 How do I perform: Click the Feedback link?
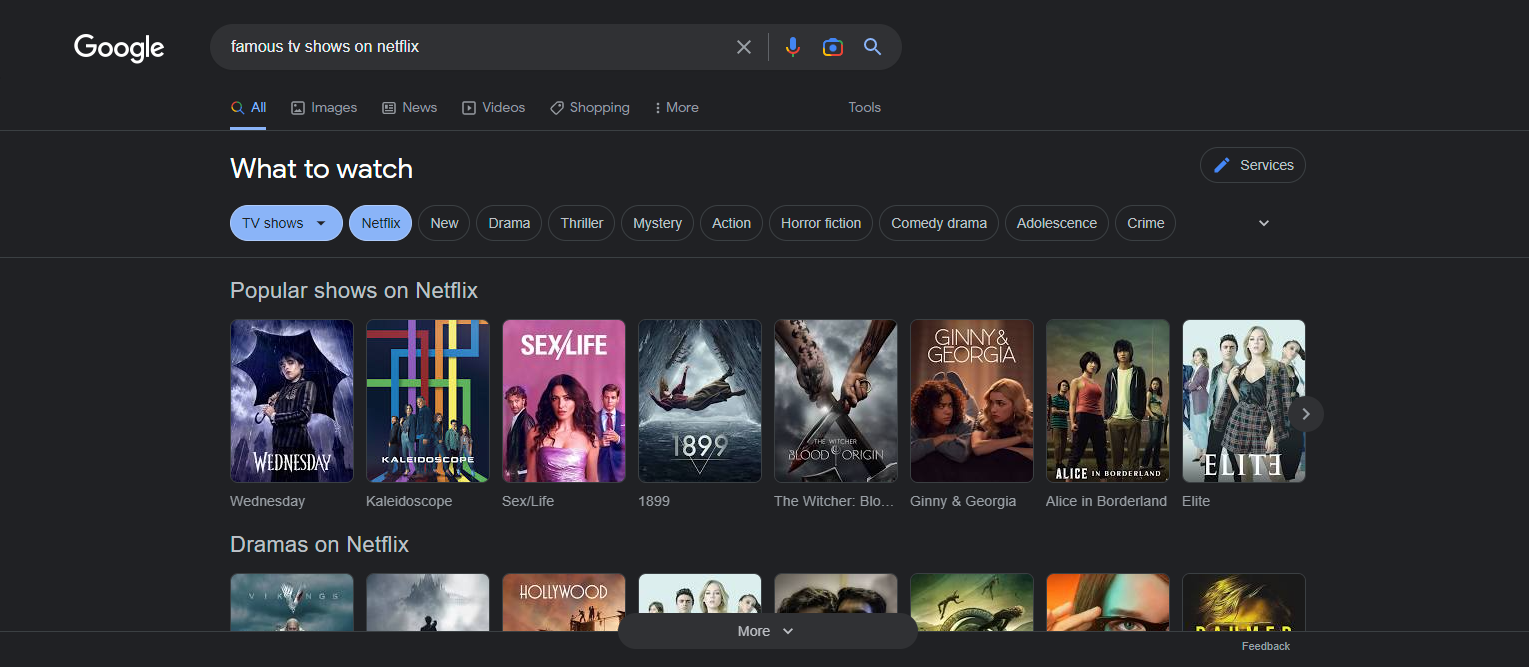[x=1266, y=646]
